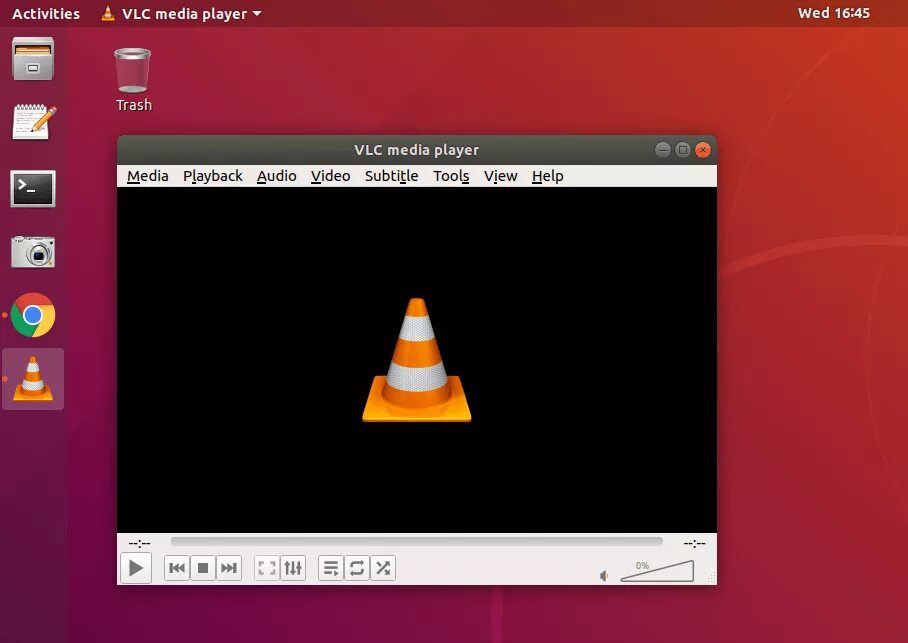
Task: Set volume on the triangular volume slider
Action: tap(657, 571)
